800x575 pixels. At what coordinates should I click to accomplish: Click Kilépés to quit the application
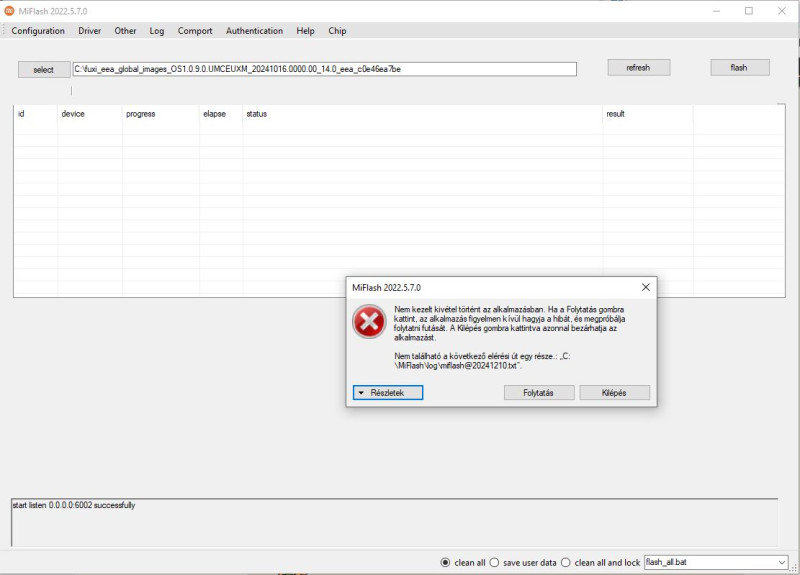[614, 392]
